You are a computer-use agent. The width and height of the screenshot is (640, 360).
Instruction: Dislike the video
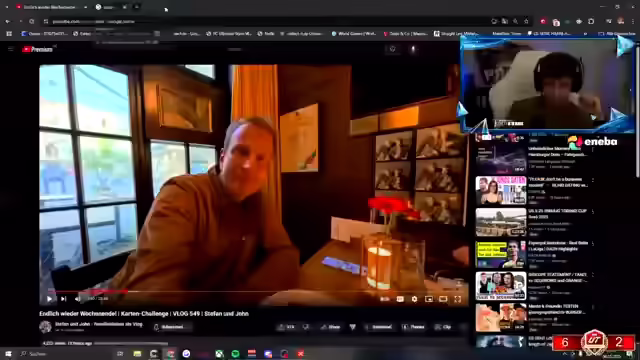[306, 327]
